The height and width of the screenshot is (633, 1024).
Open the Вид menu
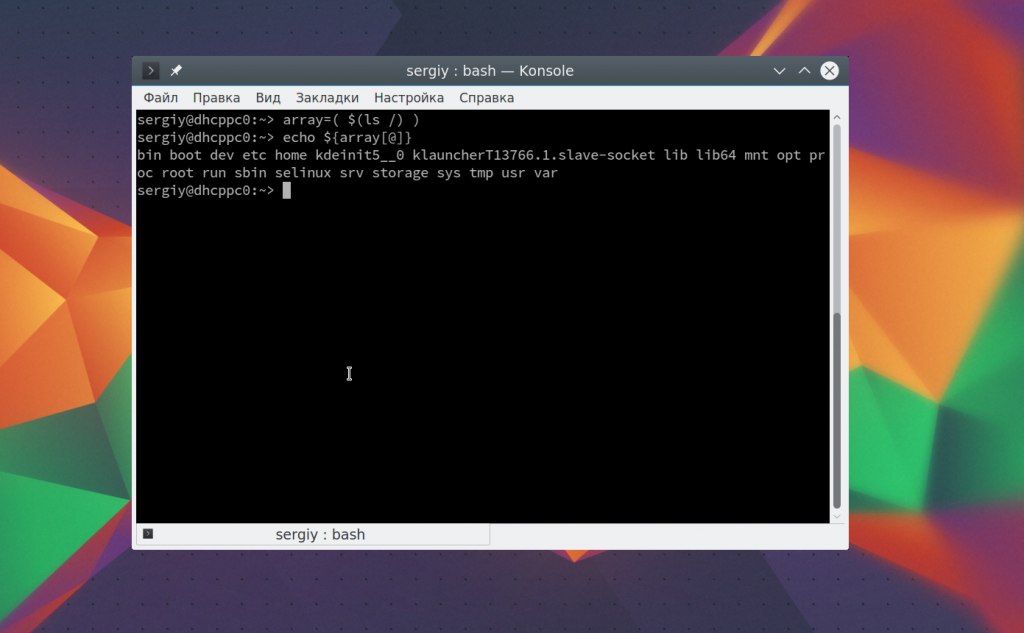(268, 98)
